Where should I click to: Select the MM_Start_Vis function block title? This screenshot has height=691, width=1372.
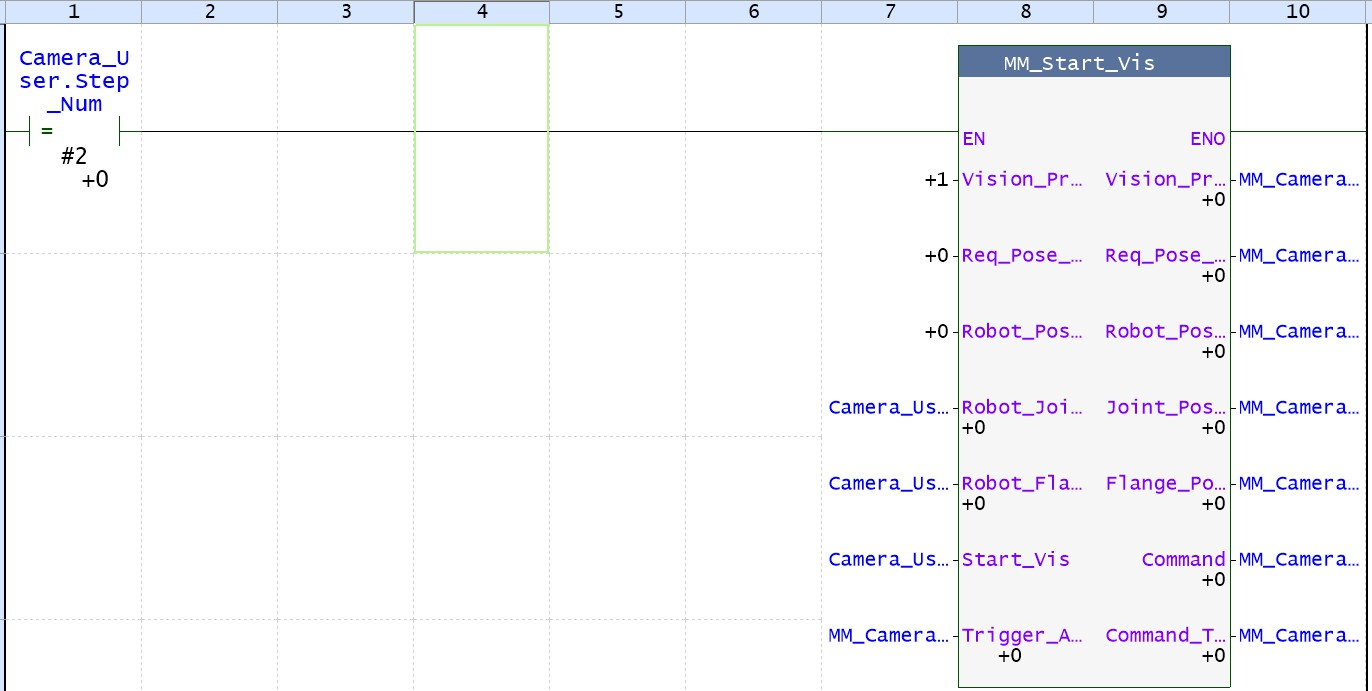1093,63
